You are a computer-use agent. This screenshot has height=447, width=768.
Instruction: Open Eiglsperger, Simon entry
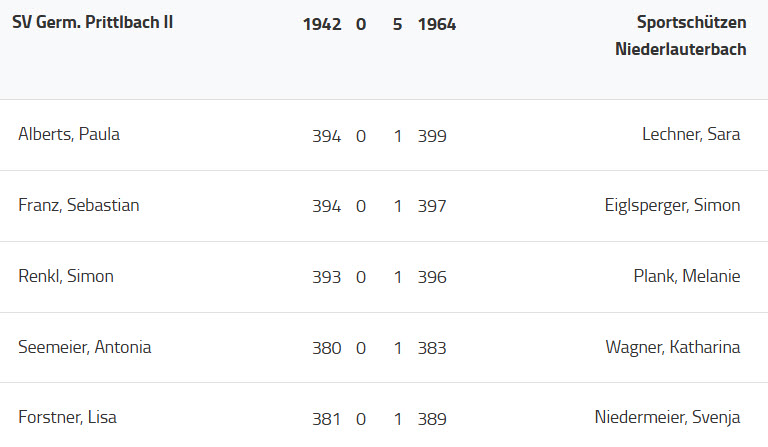[672, 206]
